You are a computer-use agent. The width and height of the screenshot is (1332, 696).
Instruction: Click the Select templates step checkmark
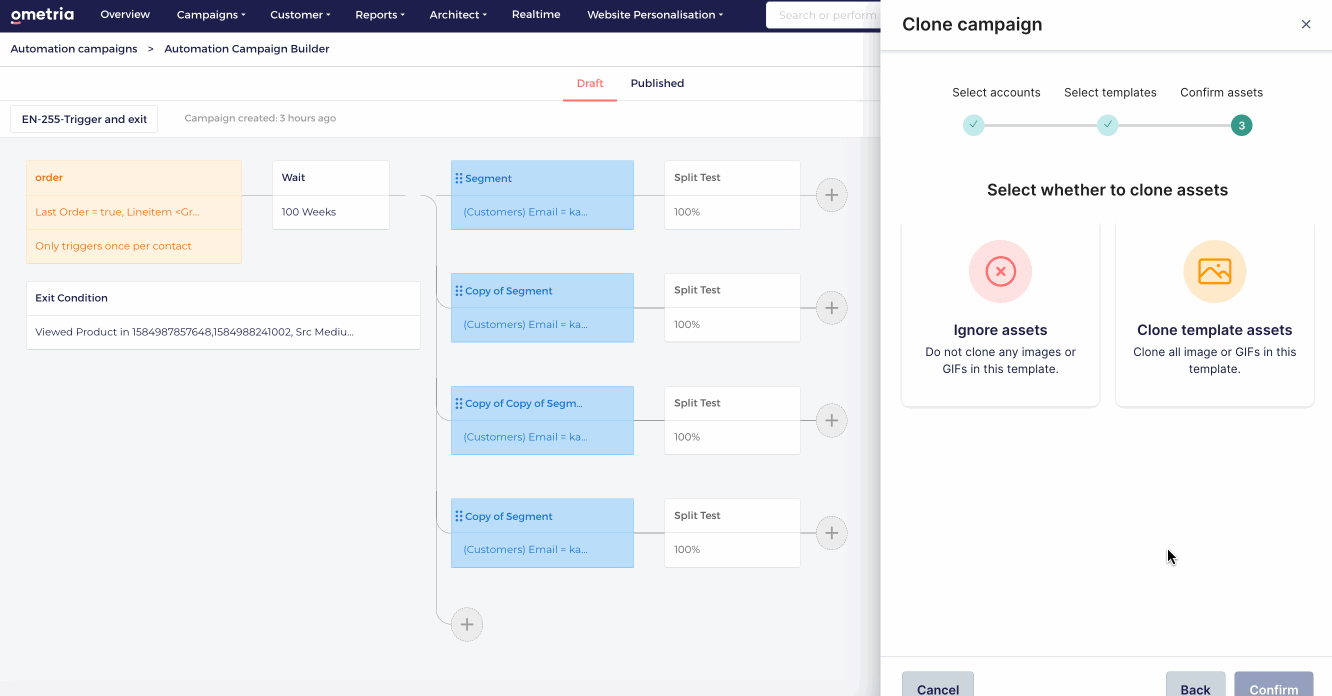tap(1107, 125)
